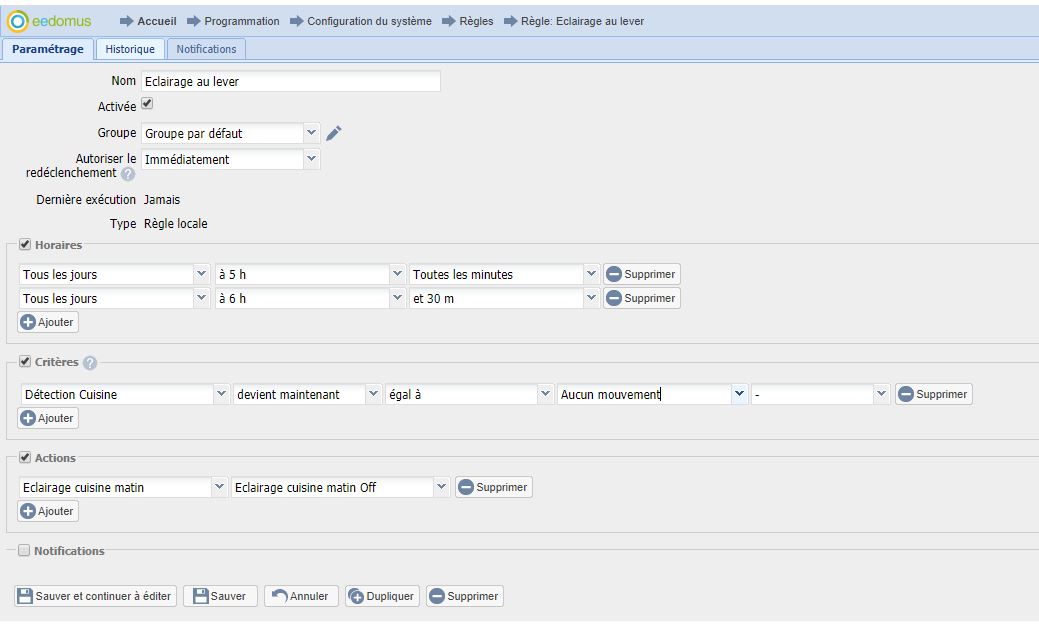Click the Dupliquer button
The width and height of the screenshot is (1039, 638).
pyautogui.click(x=382, y=596)
